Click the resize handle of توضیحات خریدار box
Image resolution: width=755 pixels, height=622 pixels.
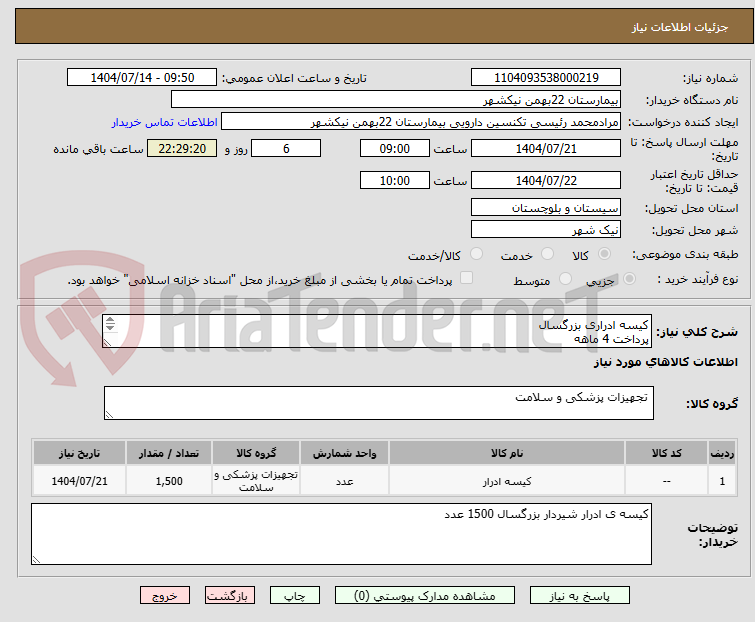click(x=36, y=559)
